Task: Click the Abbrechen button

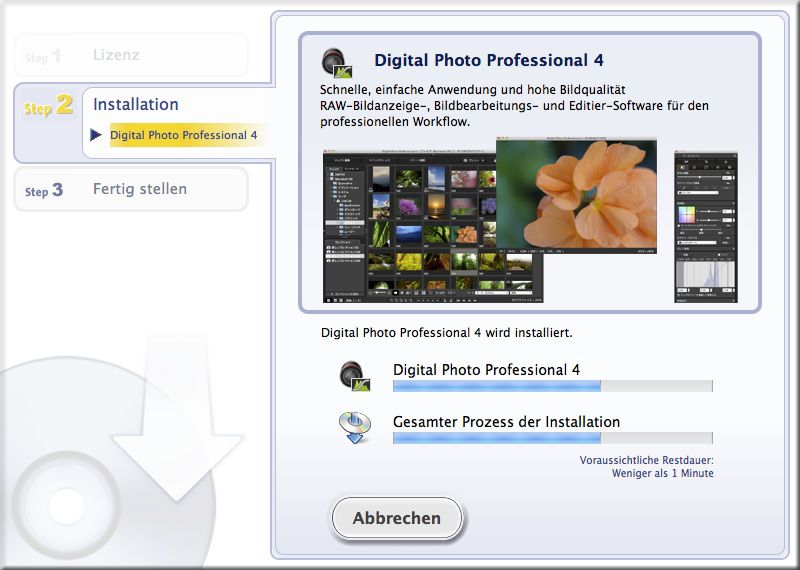Action: coord(397,518)
